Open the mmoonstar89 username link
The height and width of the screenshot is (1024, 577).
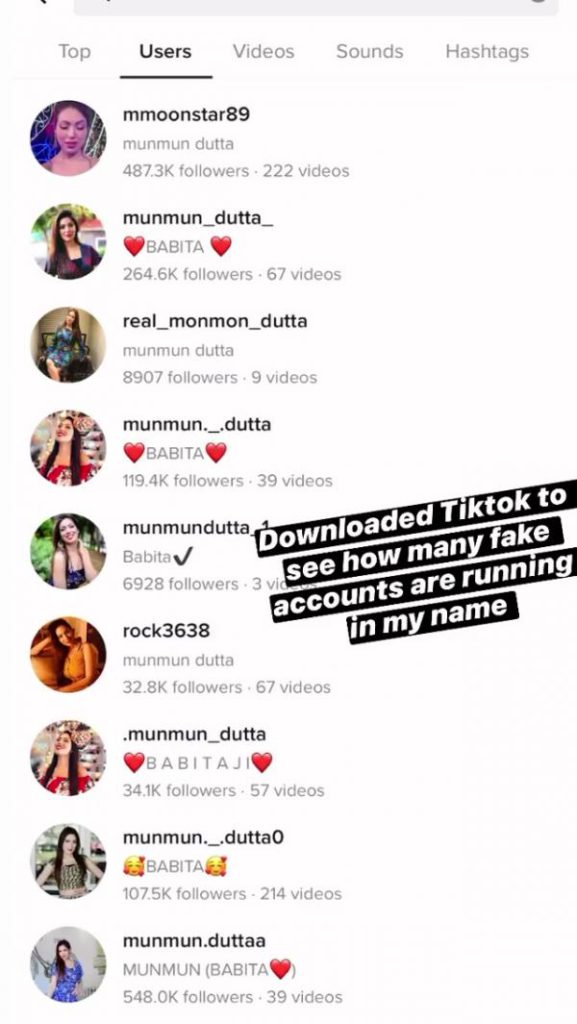(186, 114)
